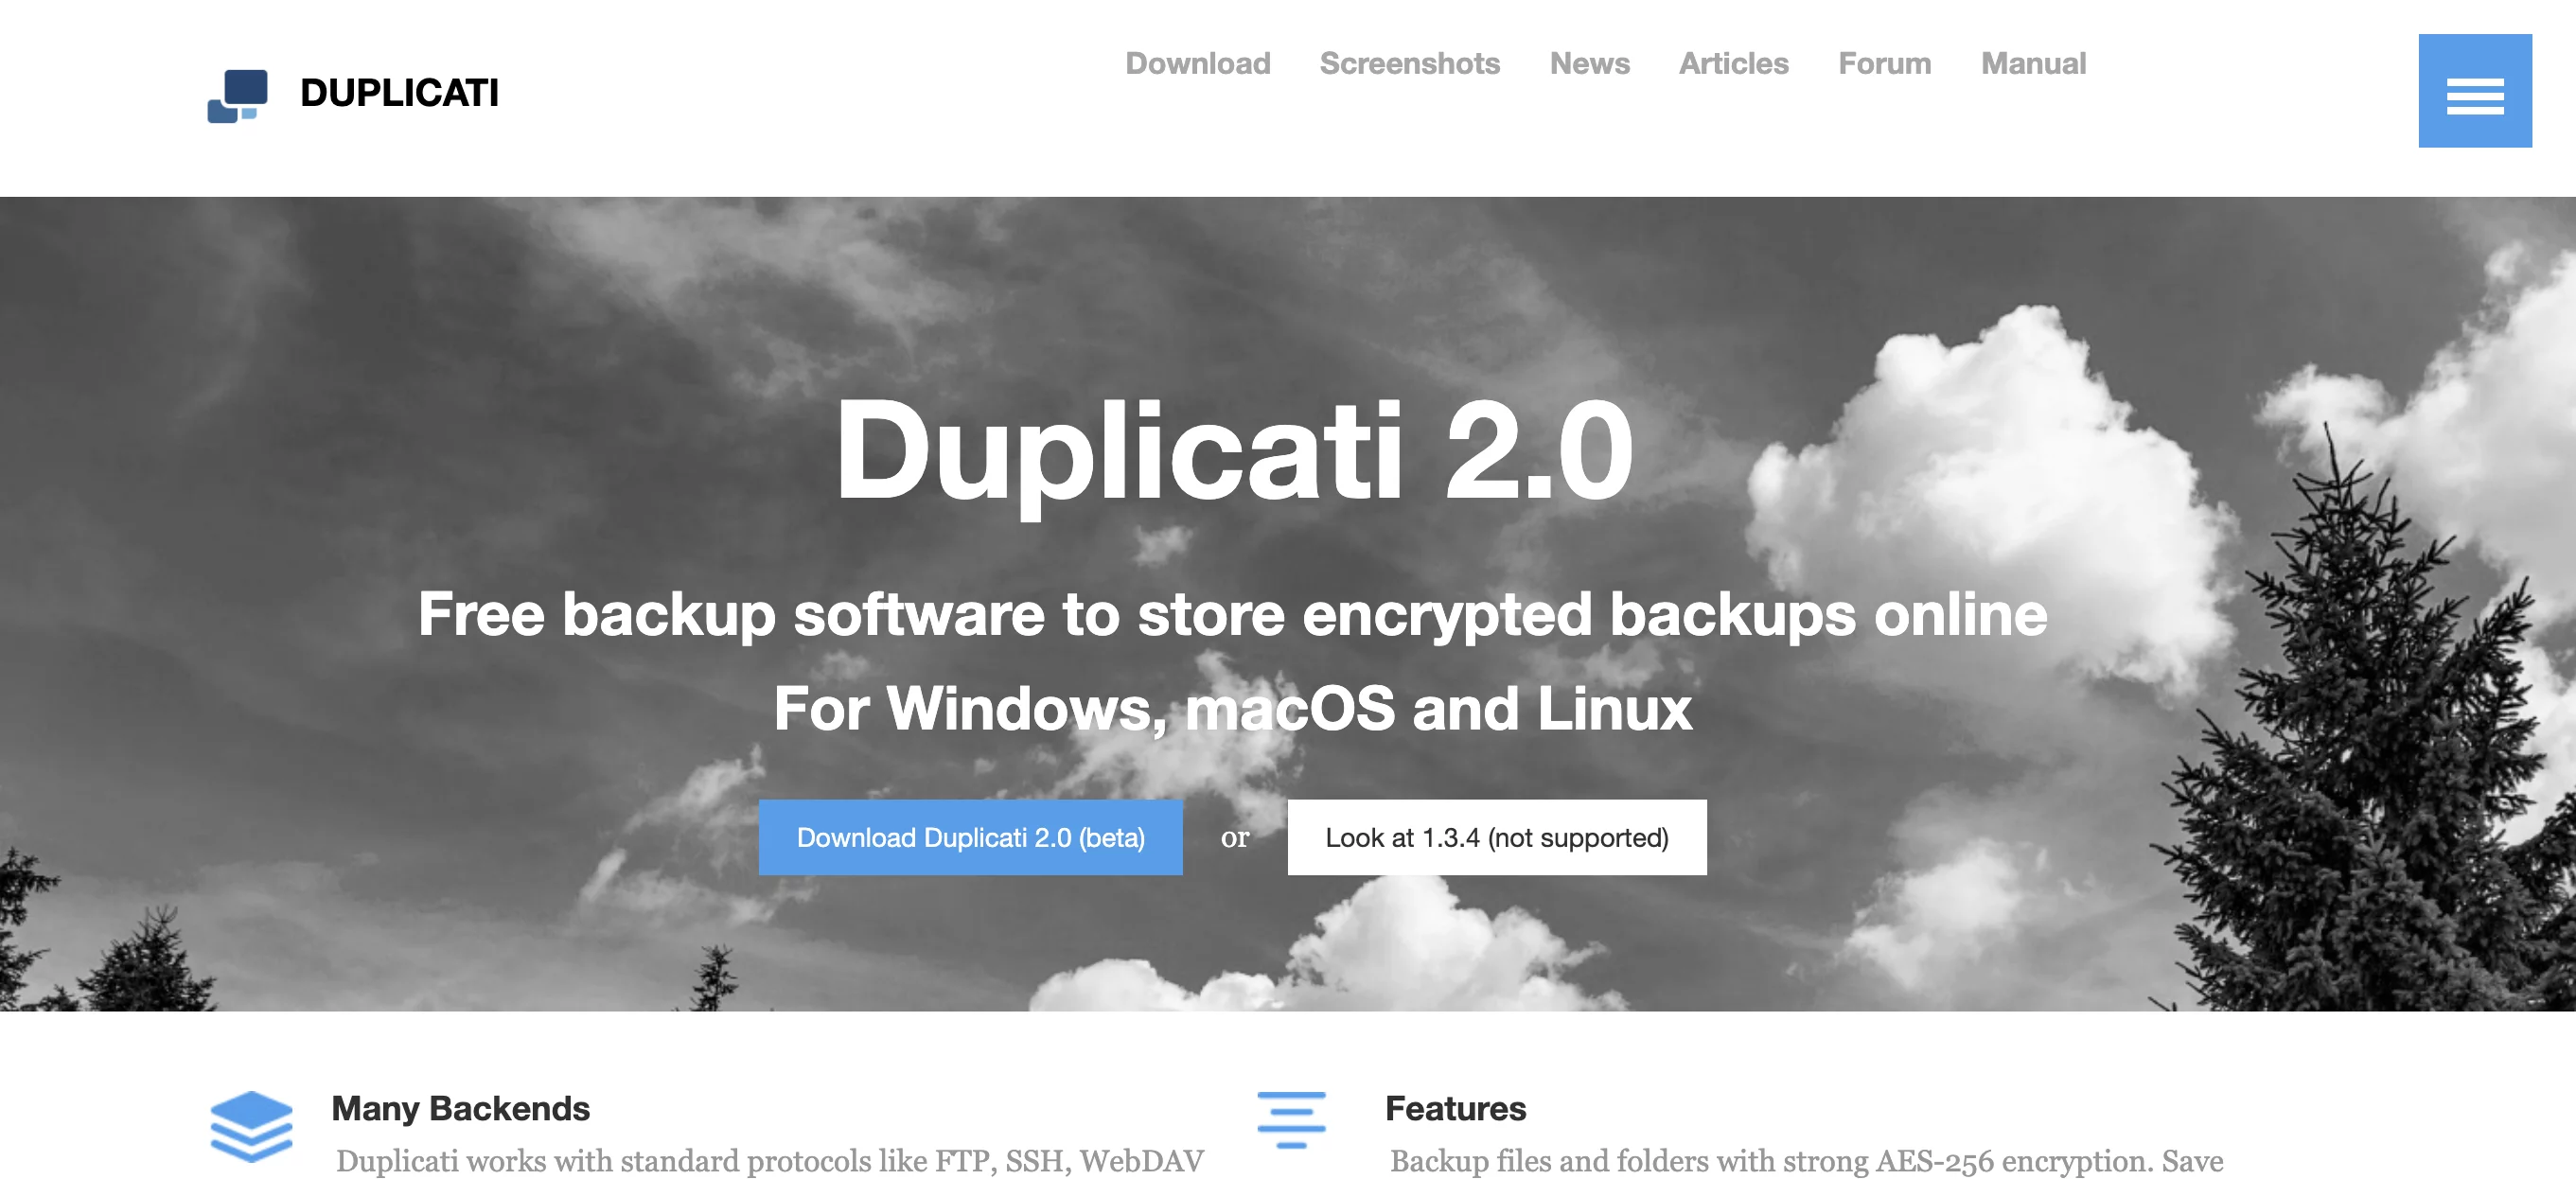
Task: Navigate to Screenshots section
Action: [1411, 64]
